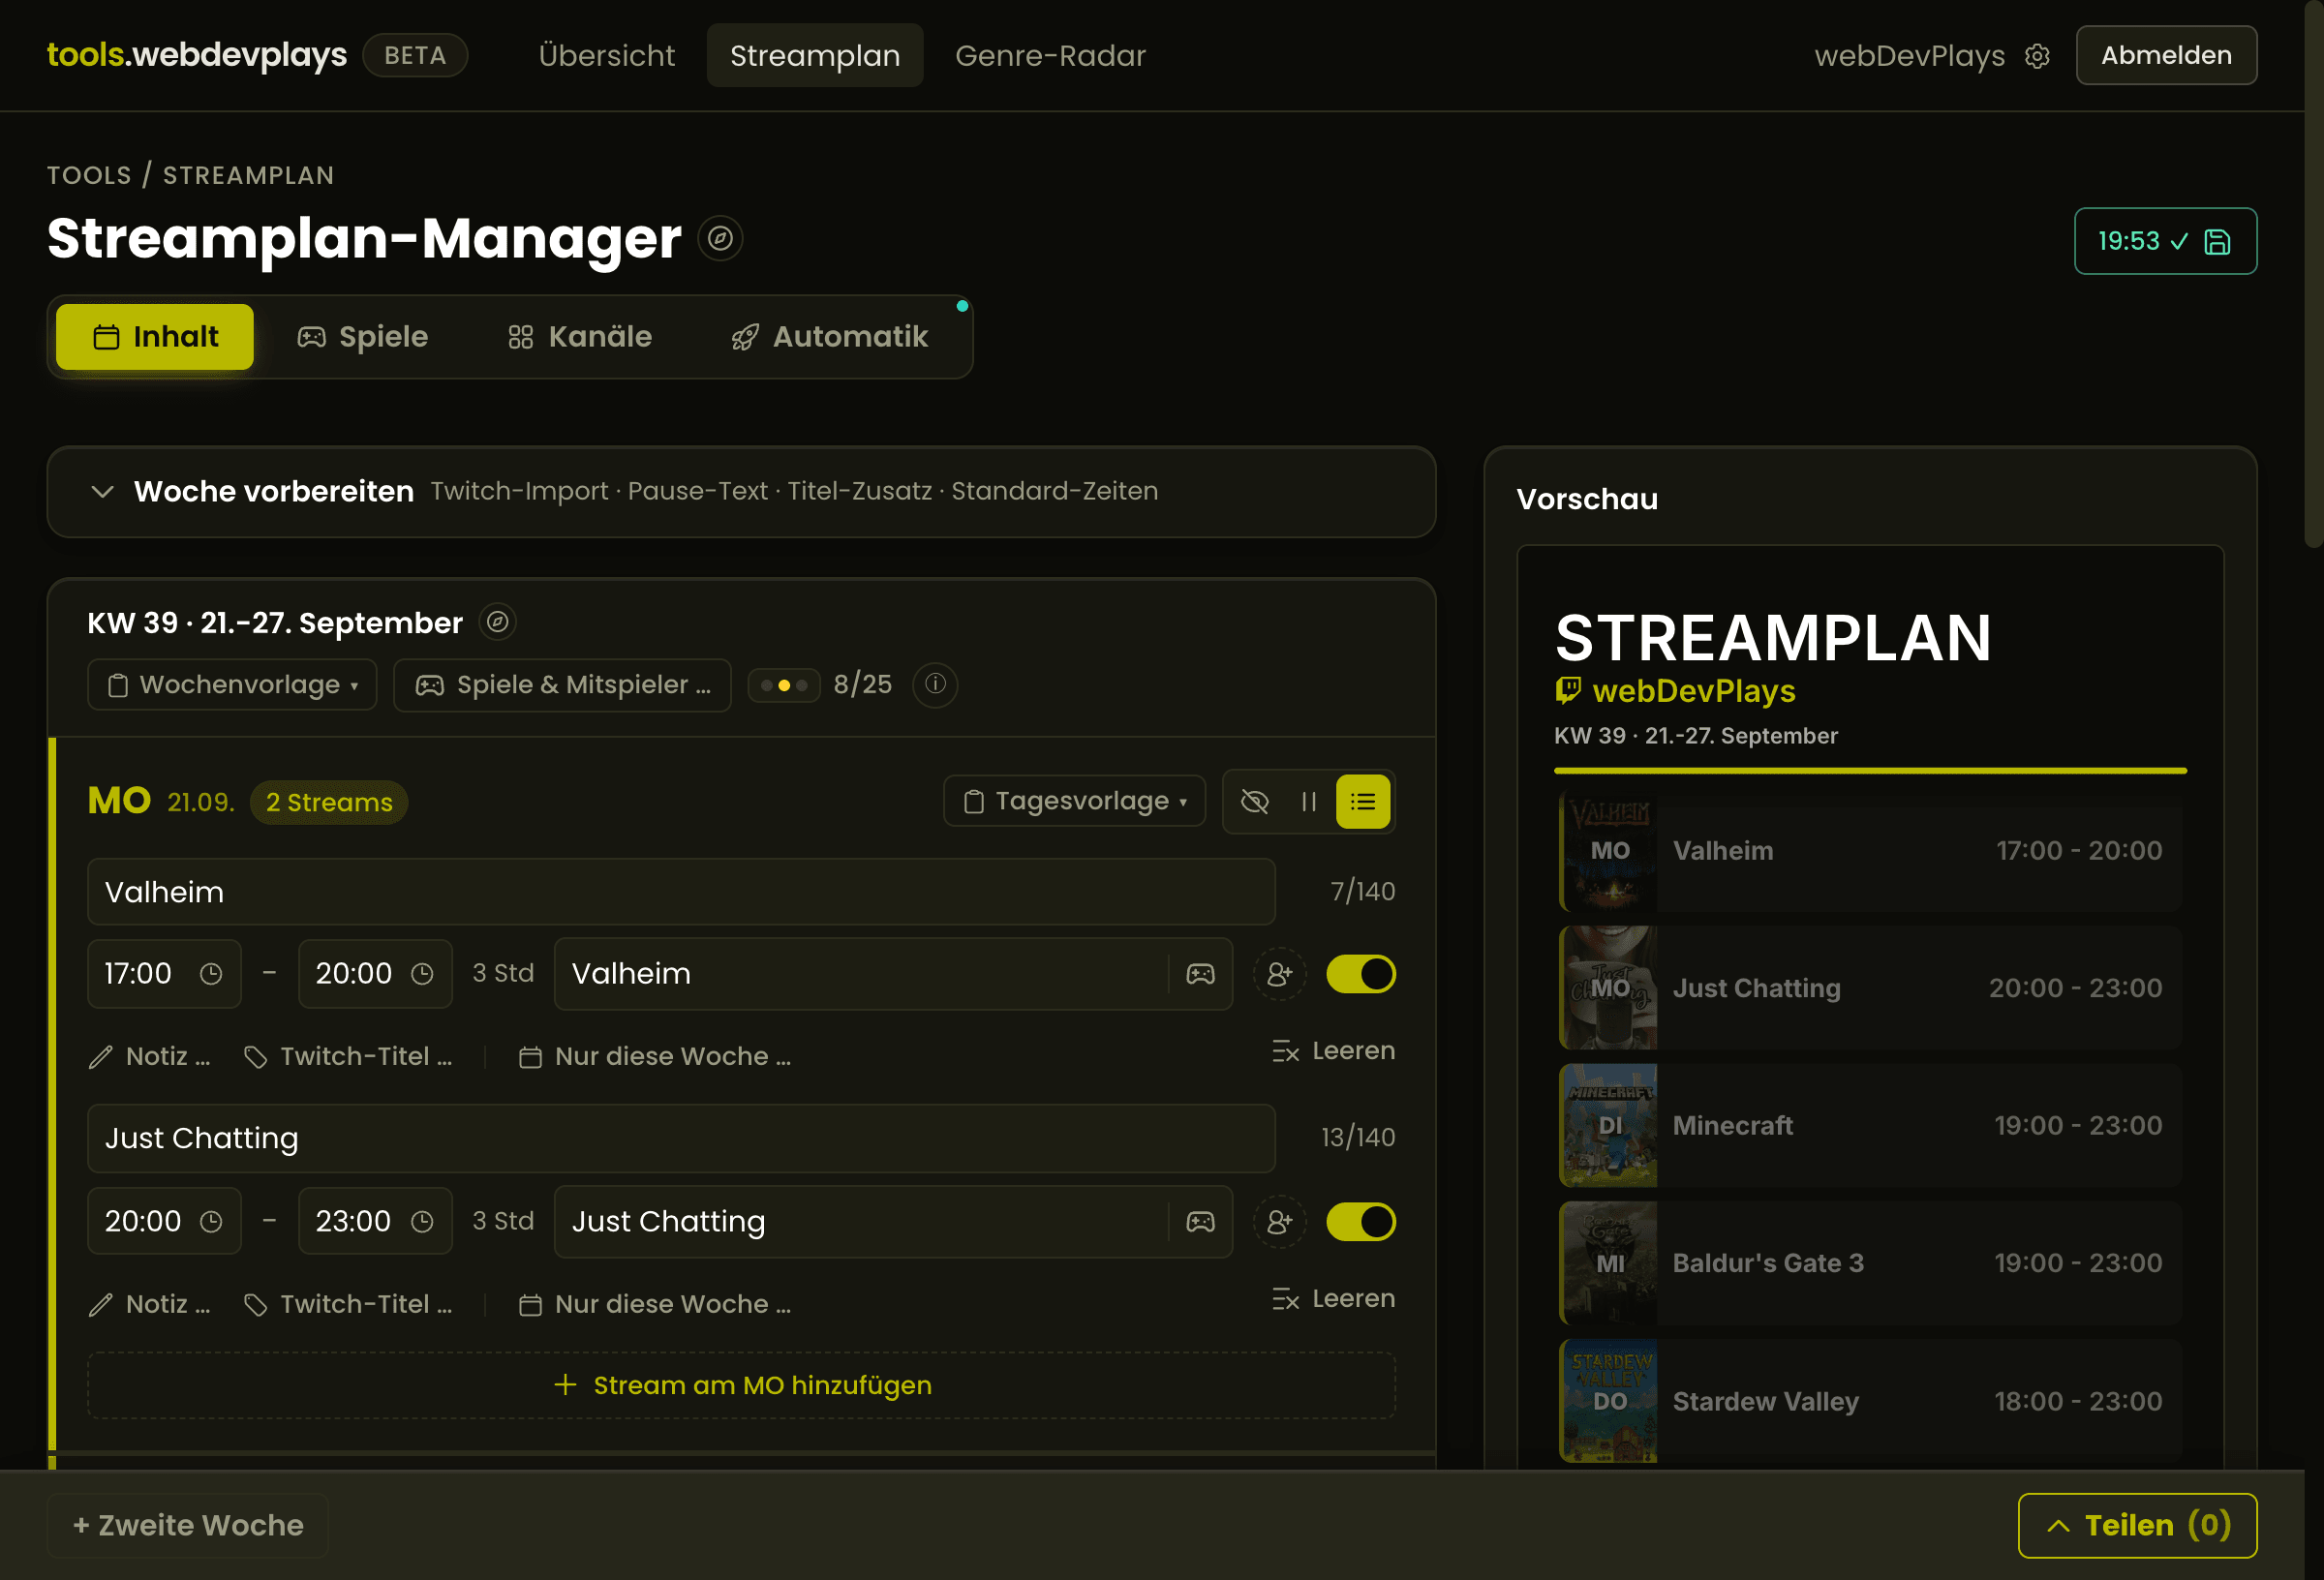The height and width of the screenshot is (1580, 2324).
Task: Open Nur diese Woche option for Valheim
Action: (655, 1057)
